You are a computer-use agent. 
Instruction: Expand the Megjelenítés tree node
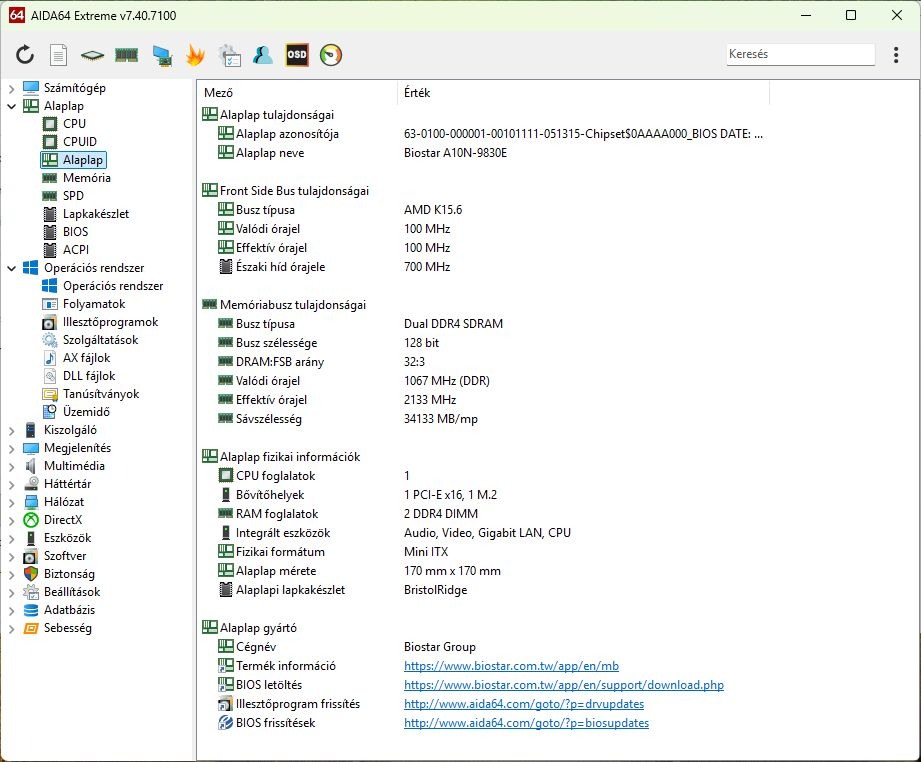(12, 449)
